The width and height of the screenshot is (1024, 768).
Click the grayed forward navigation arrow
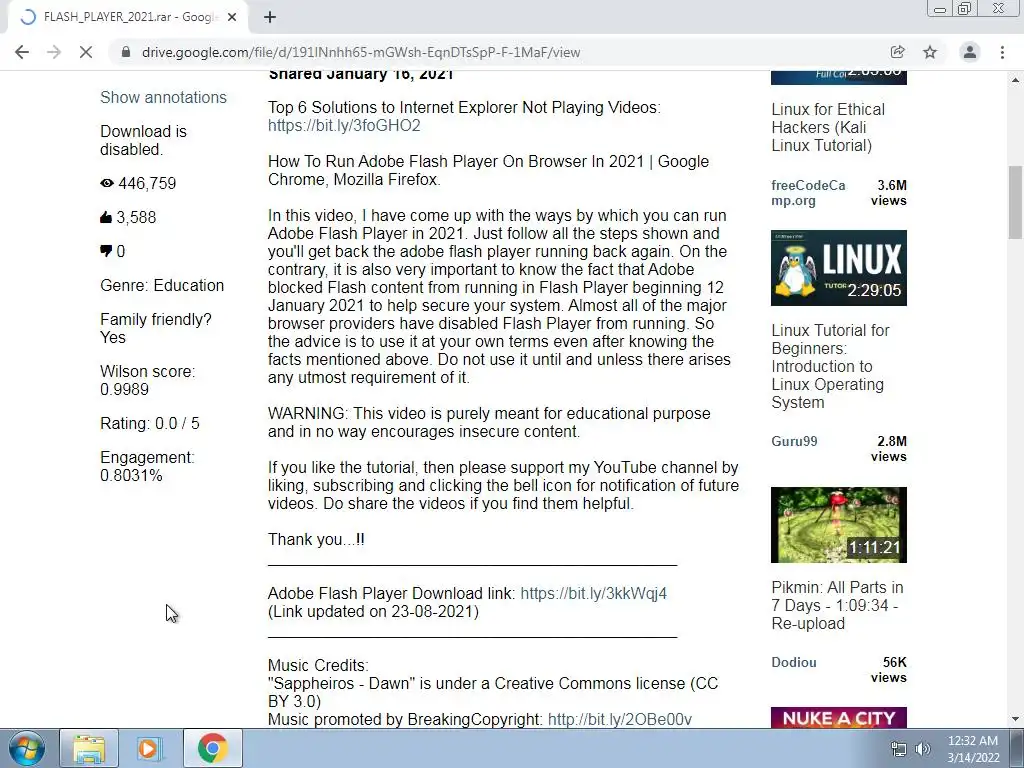click(54, 52)
